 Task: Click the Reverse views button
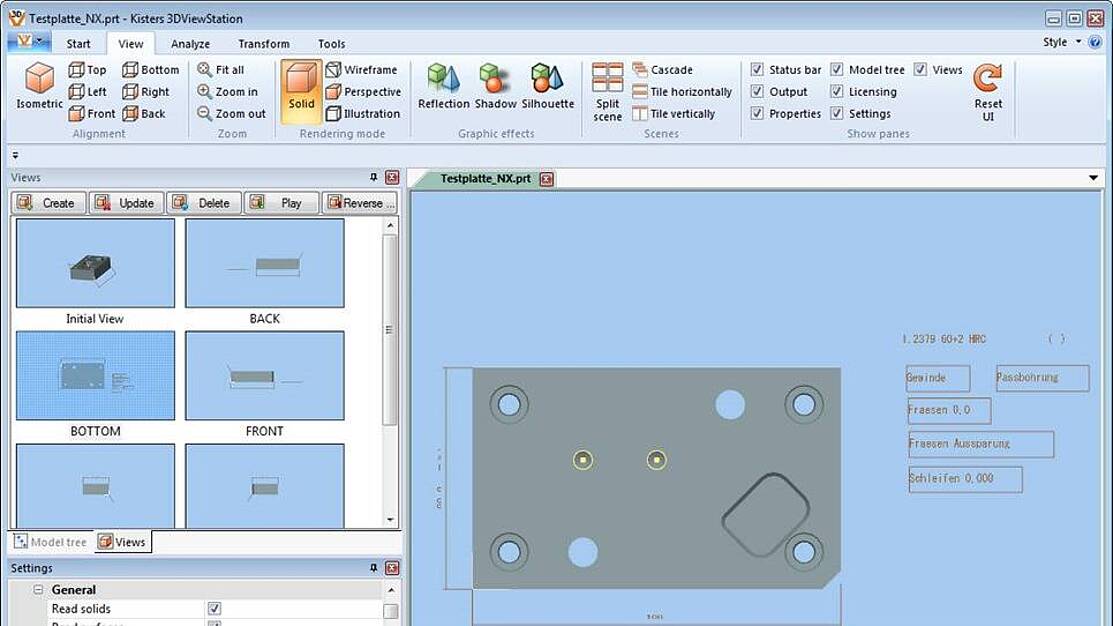point(360,203)
